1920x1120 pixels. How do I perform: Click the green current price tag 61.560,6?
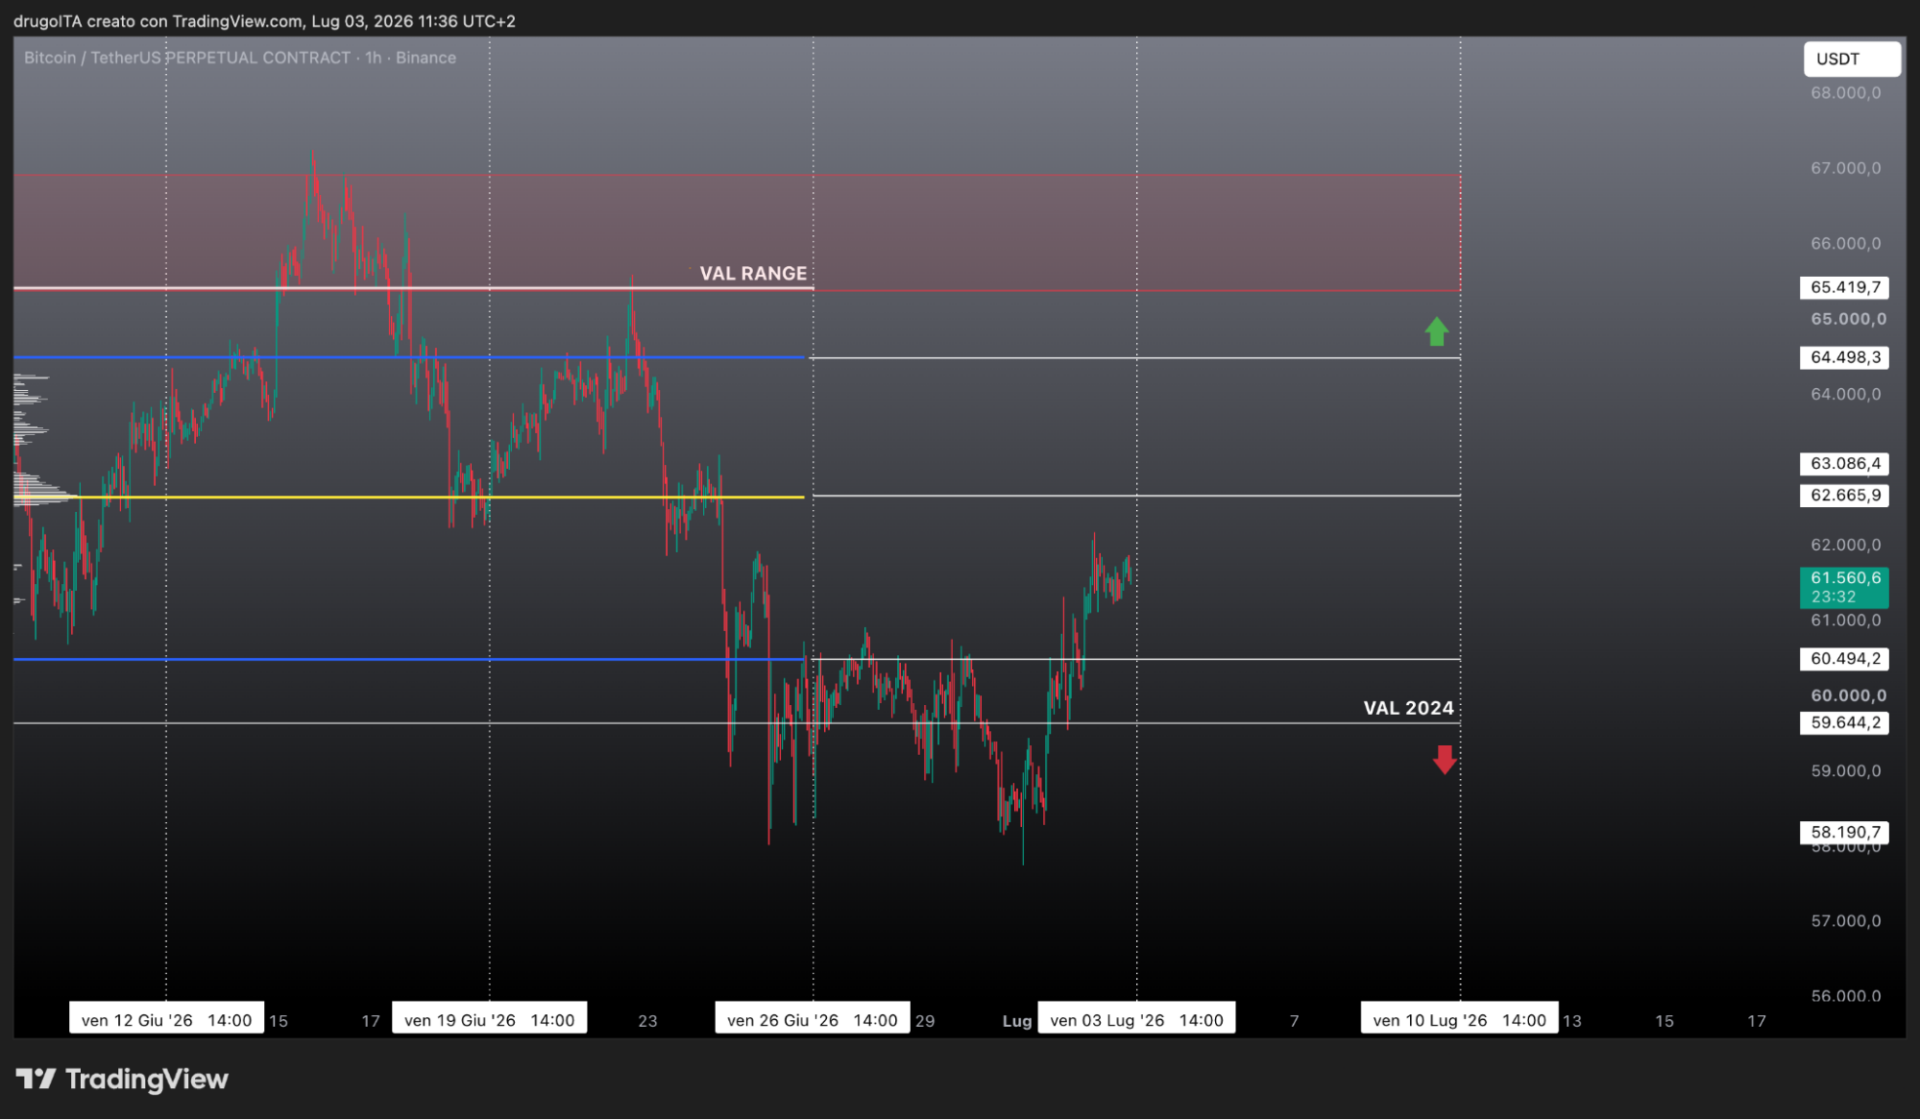pyautogui.click(x=1844, y=587)
